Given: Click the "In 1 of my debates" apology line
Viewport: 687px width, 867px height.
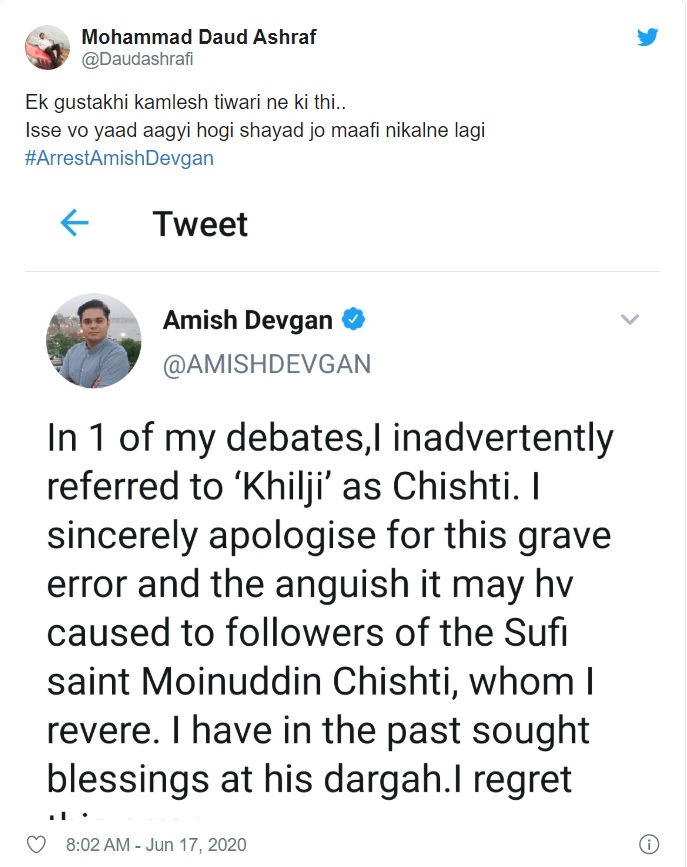Looking at the screenshot, I should [330, 441].
